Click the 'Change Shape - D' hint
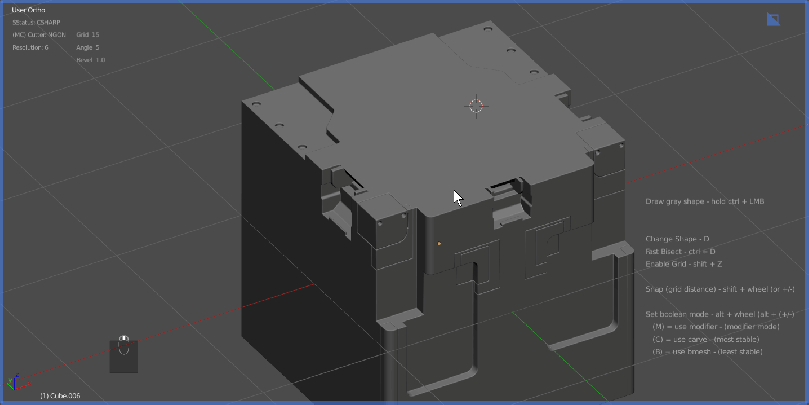This screenshot has width=809, height=405. [x=677, y=239]
